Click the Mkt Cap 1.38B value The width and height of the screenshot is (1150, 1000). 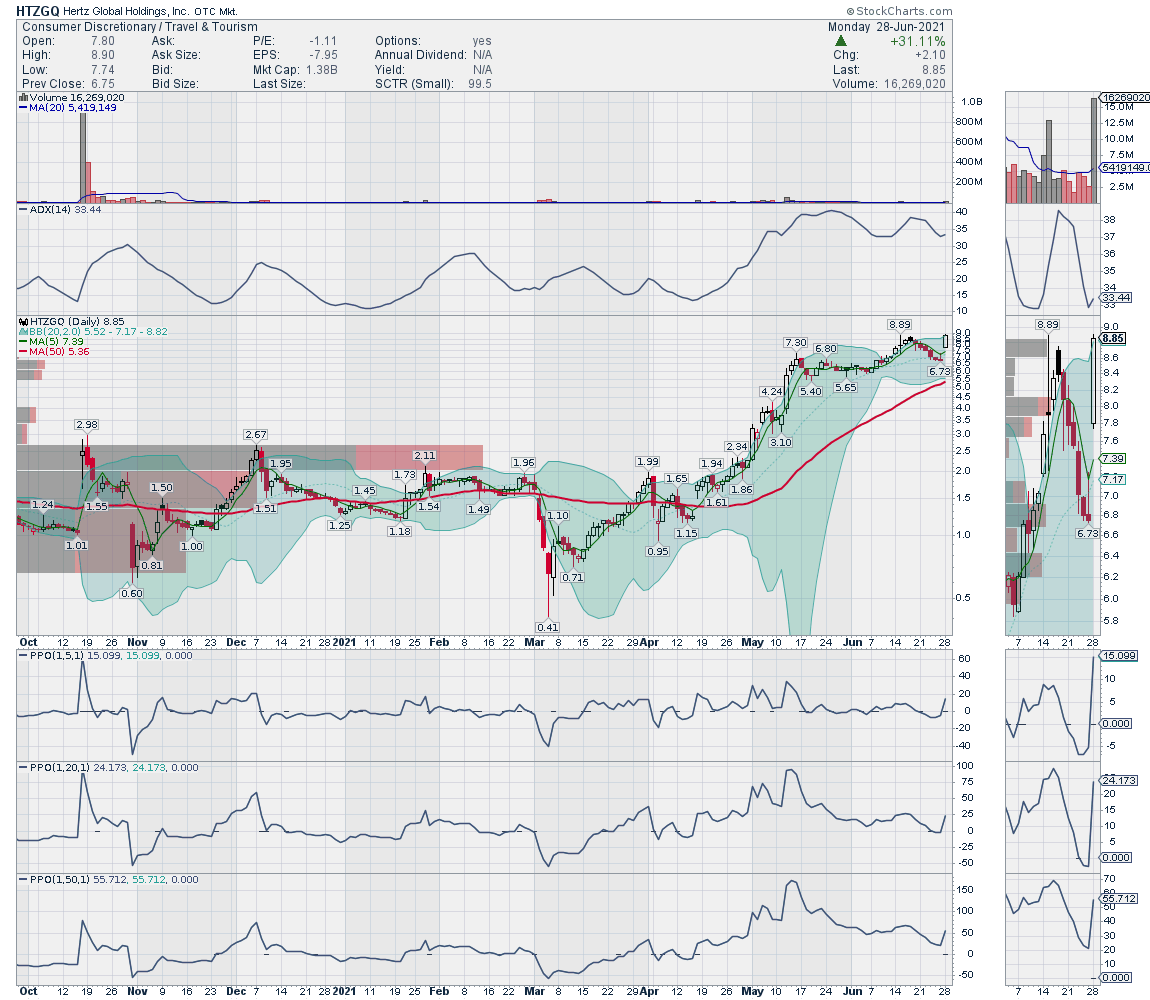click(x=322, y=70)
